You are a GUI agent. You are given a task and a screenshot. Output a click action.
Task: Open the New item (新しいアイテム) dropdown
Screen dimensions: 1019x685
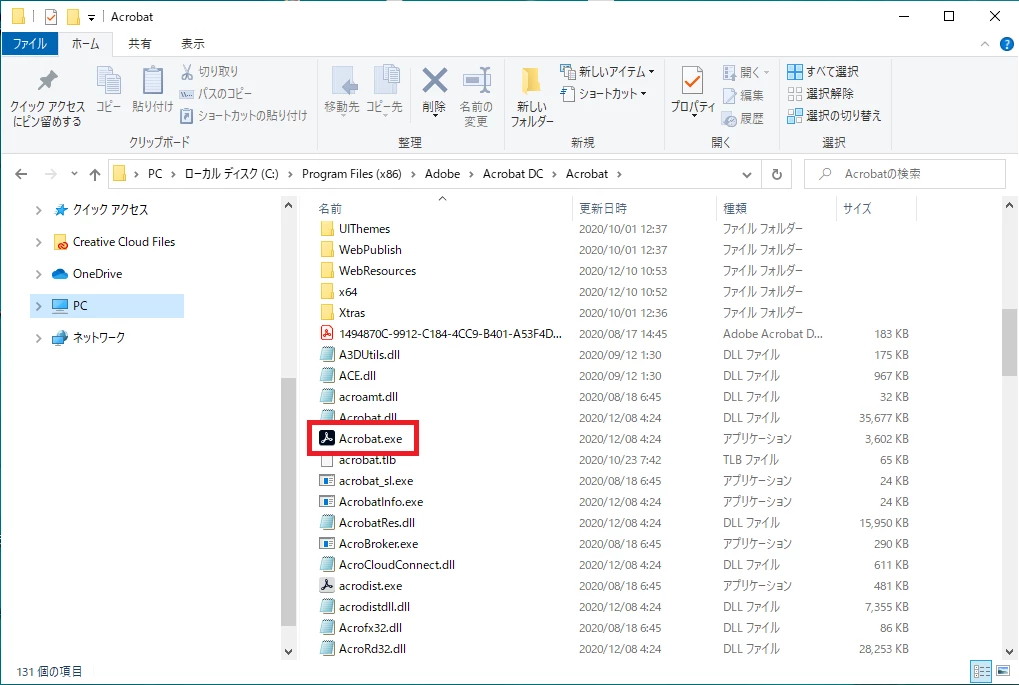point(608,71)
